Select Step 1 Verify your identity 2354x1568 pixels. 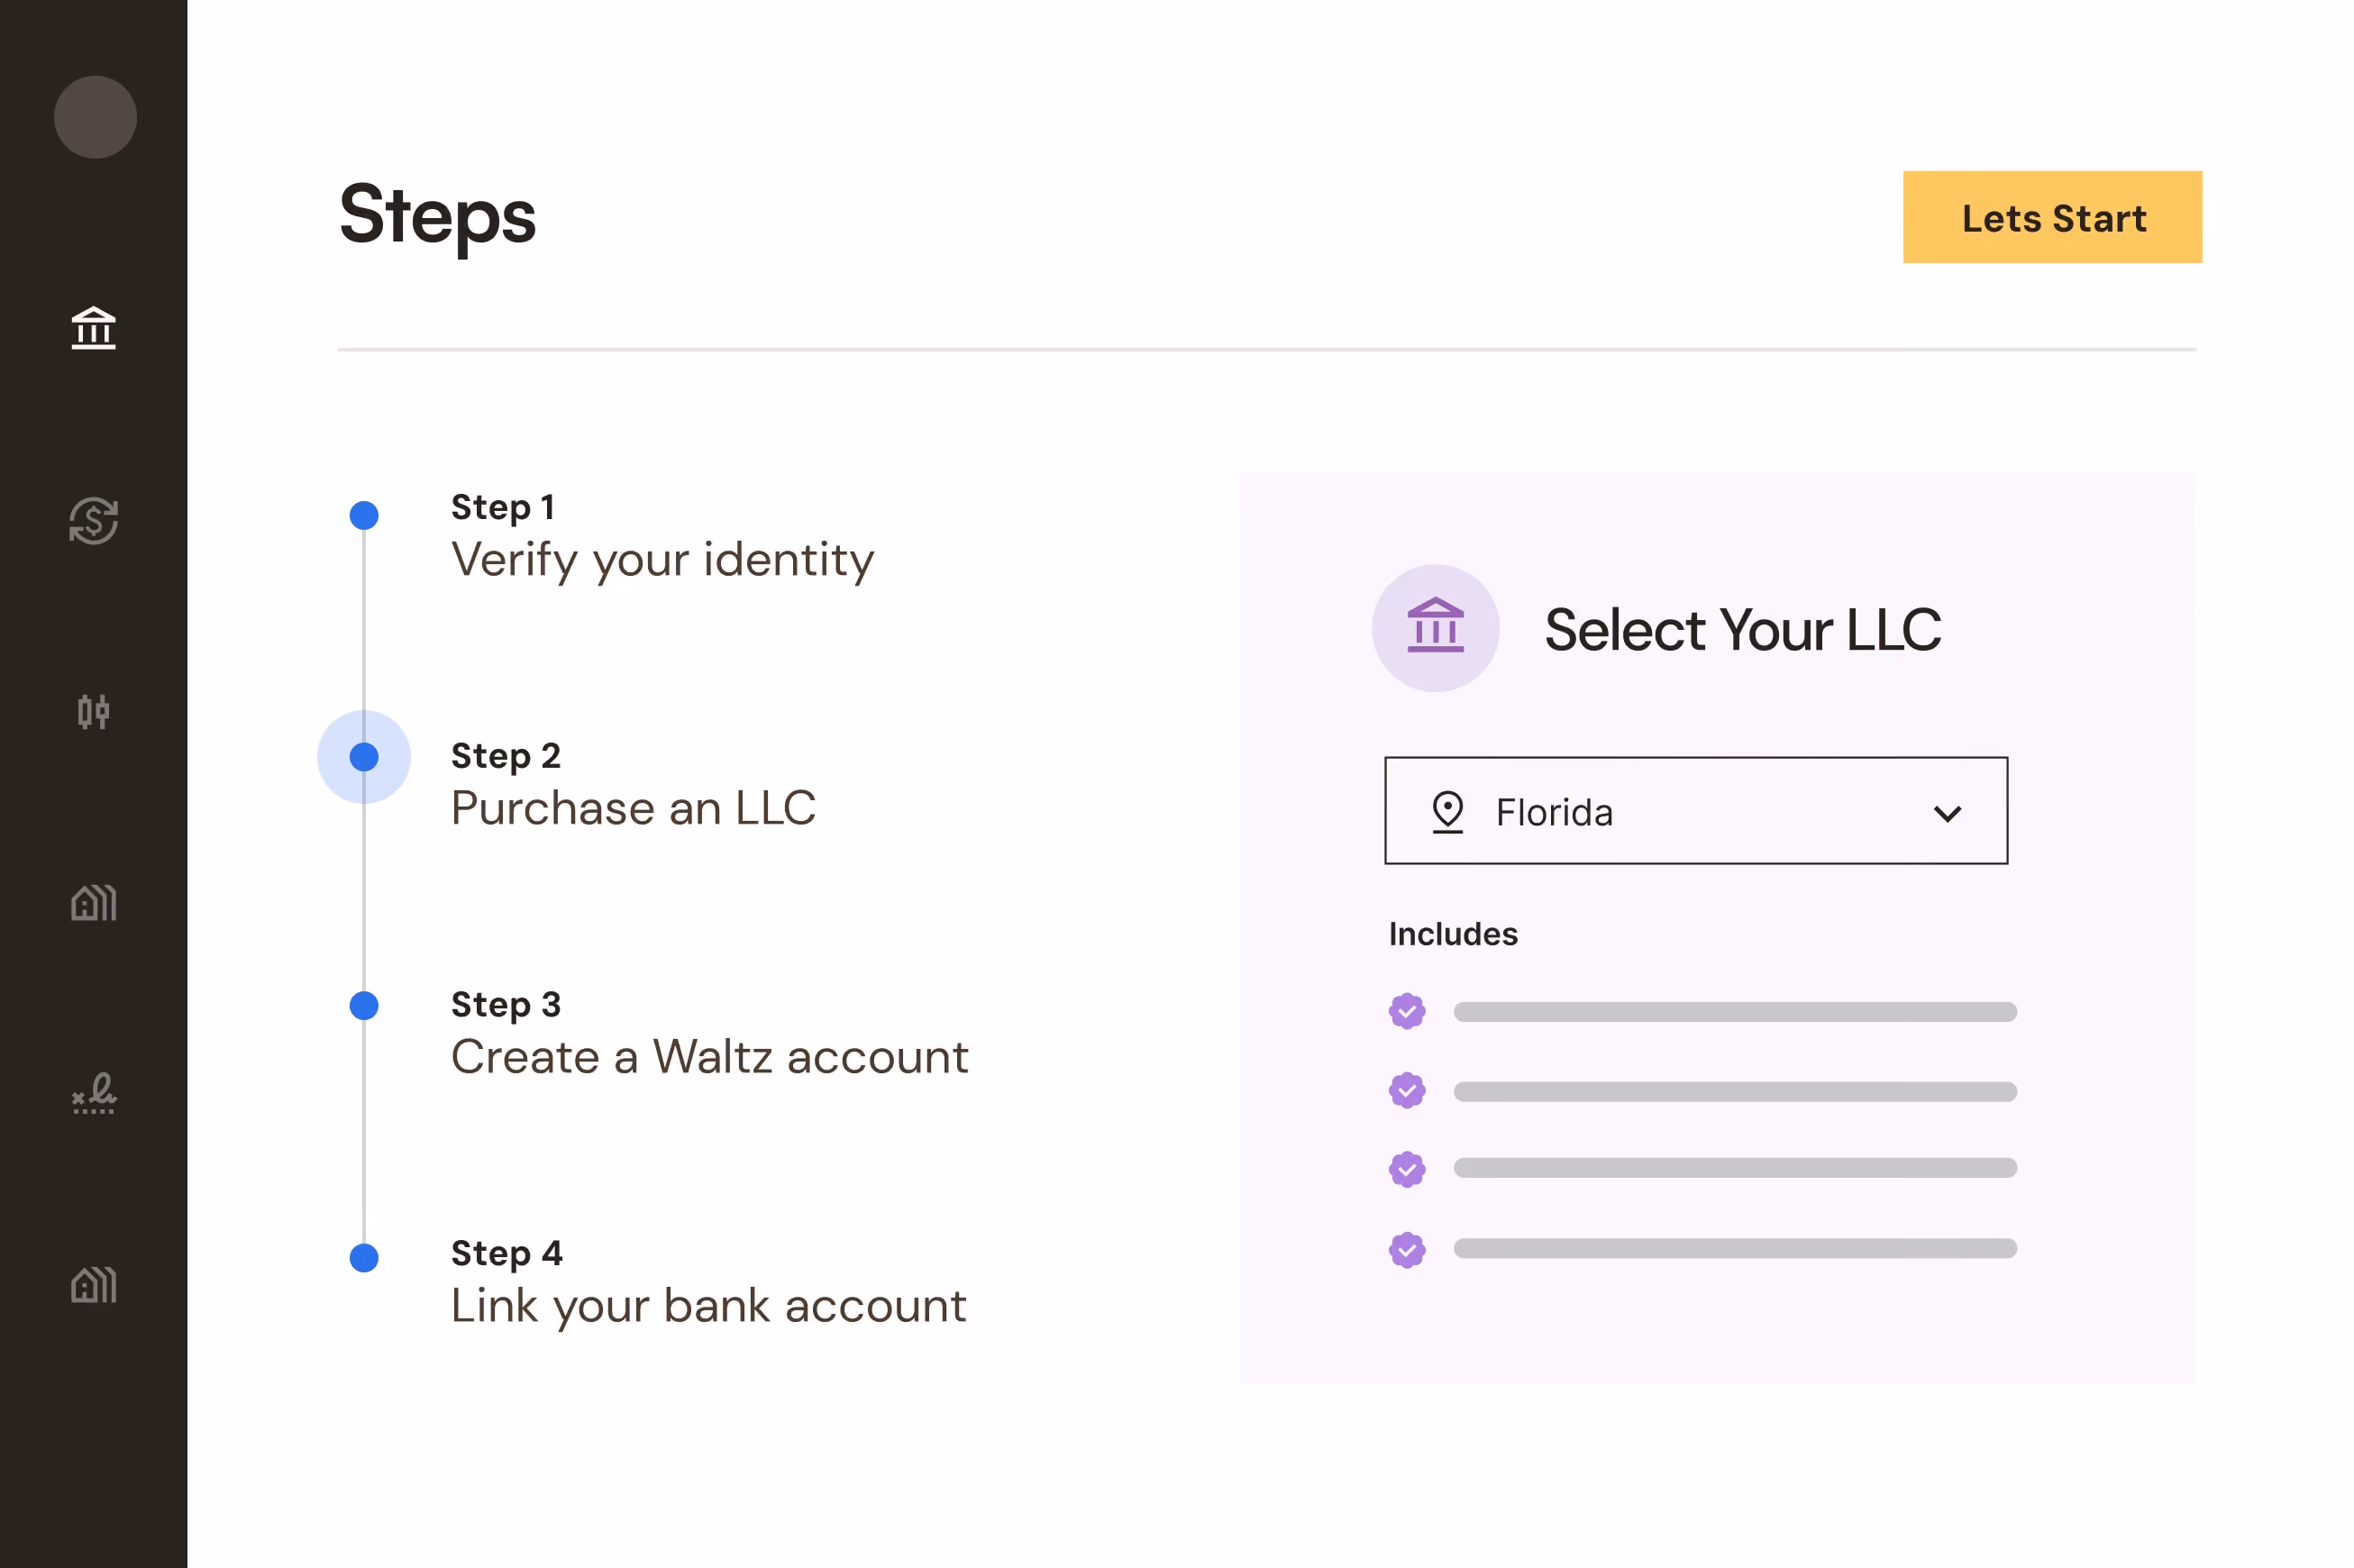click(x=662, y=535)
